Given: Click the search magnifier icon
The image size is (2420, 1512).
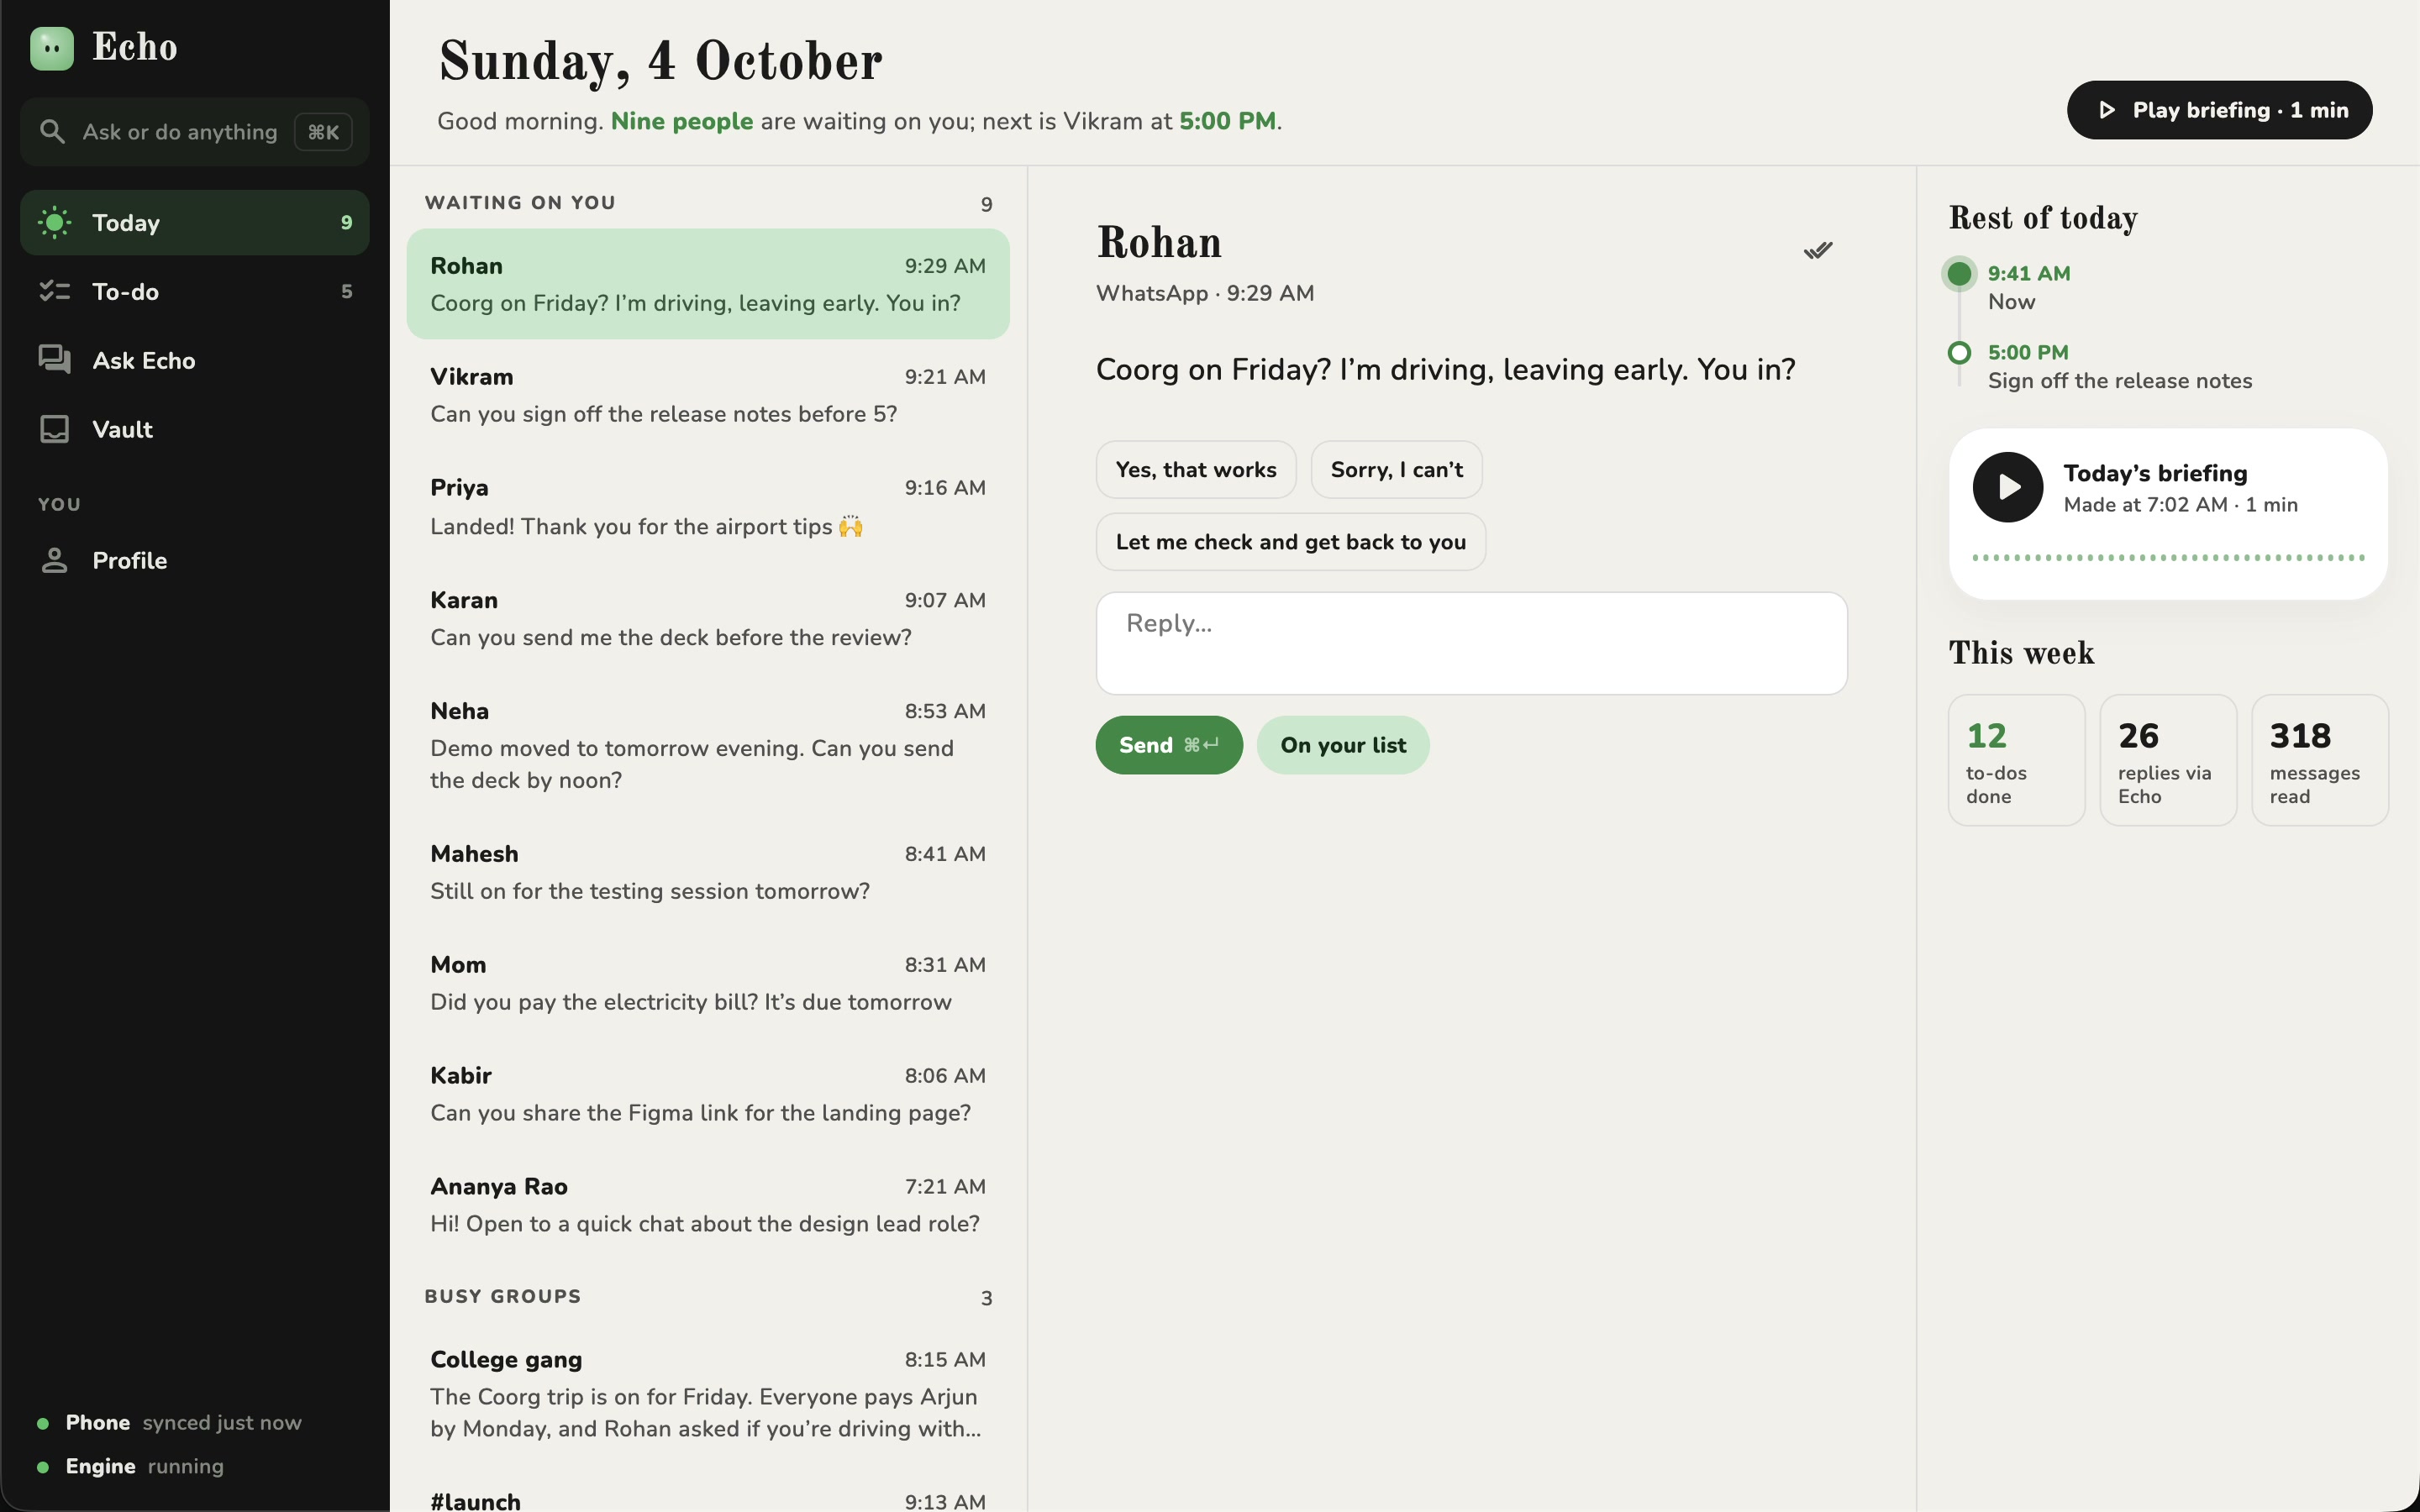Looking at the screenshot, I should click(52, 131).
